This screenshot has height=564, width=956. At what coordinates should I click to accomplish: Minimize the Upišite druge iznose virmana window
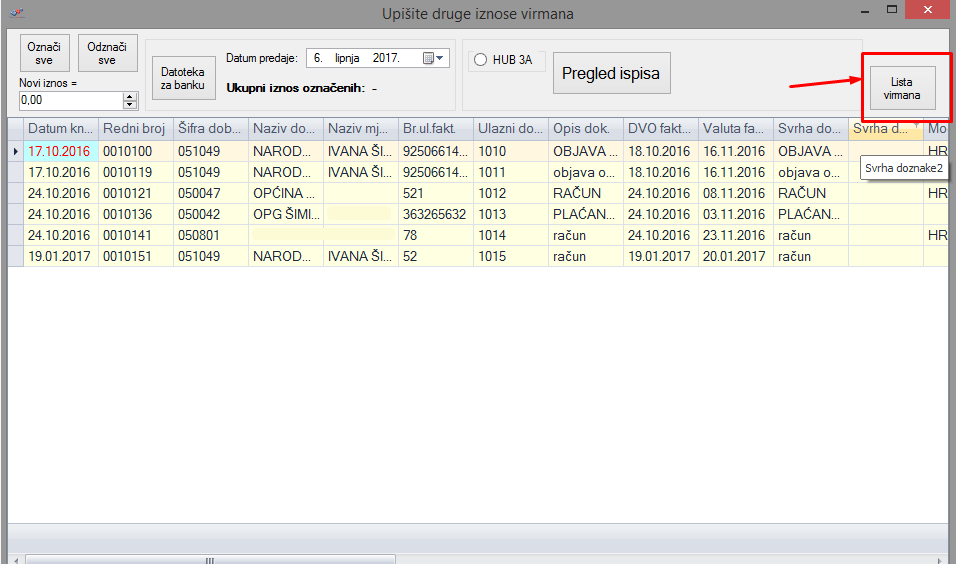click(x=864, y=11)
